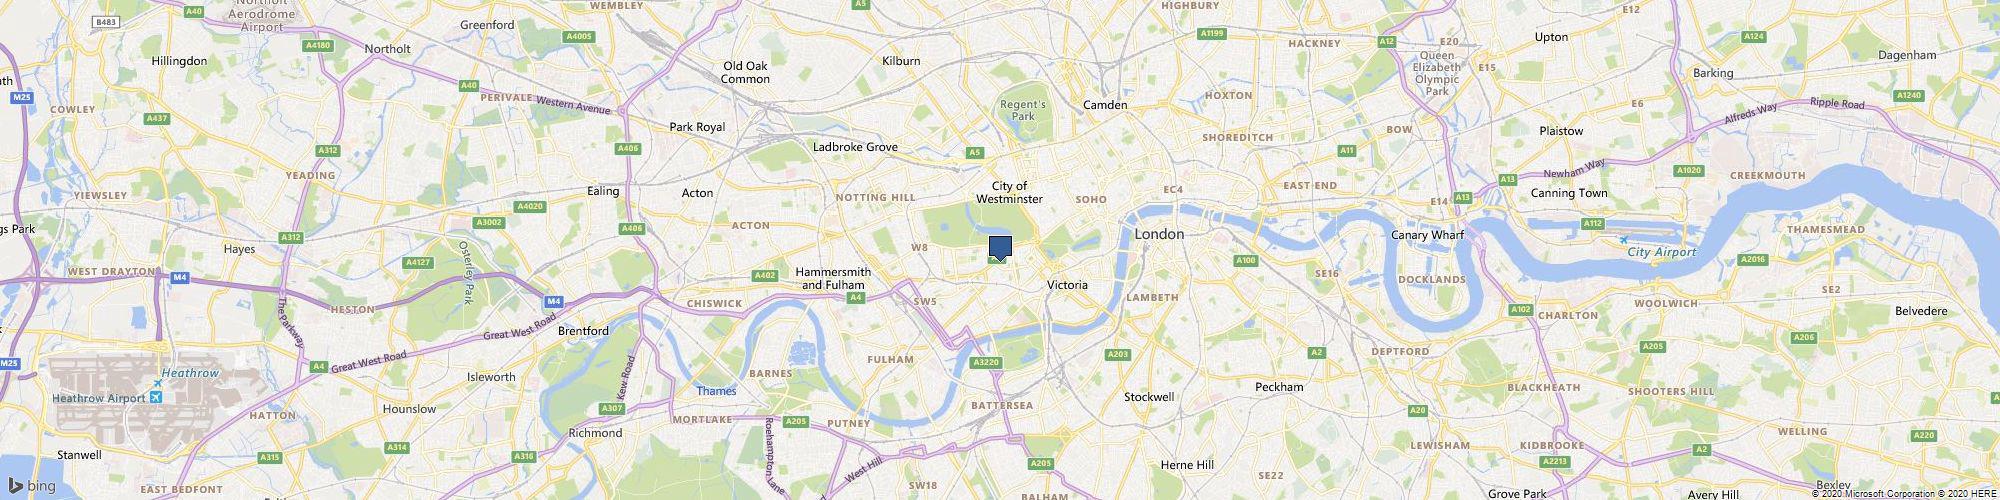Click the A3220 road shield near Battersea
The width and height of the screenshot is (2000, 500).
(x=986, y=362)
